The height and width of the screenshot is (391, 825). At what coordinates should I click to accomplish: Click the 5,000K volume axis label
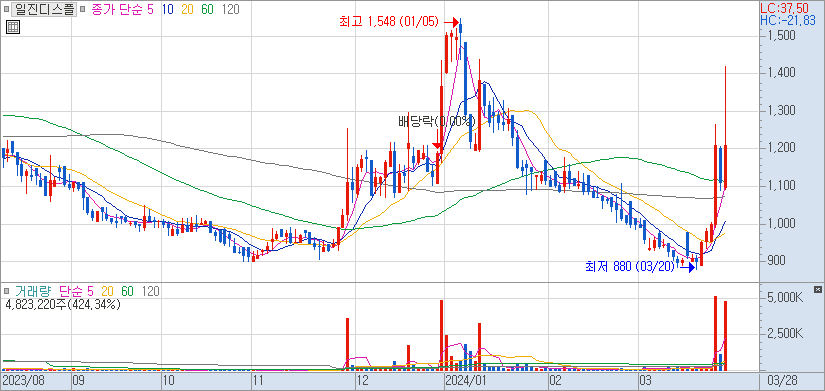point(784,298)
